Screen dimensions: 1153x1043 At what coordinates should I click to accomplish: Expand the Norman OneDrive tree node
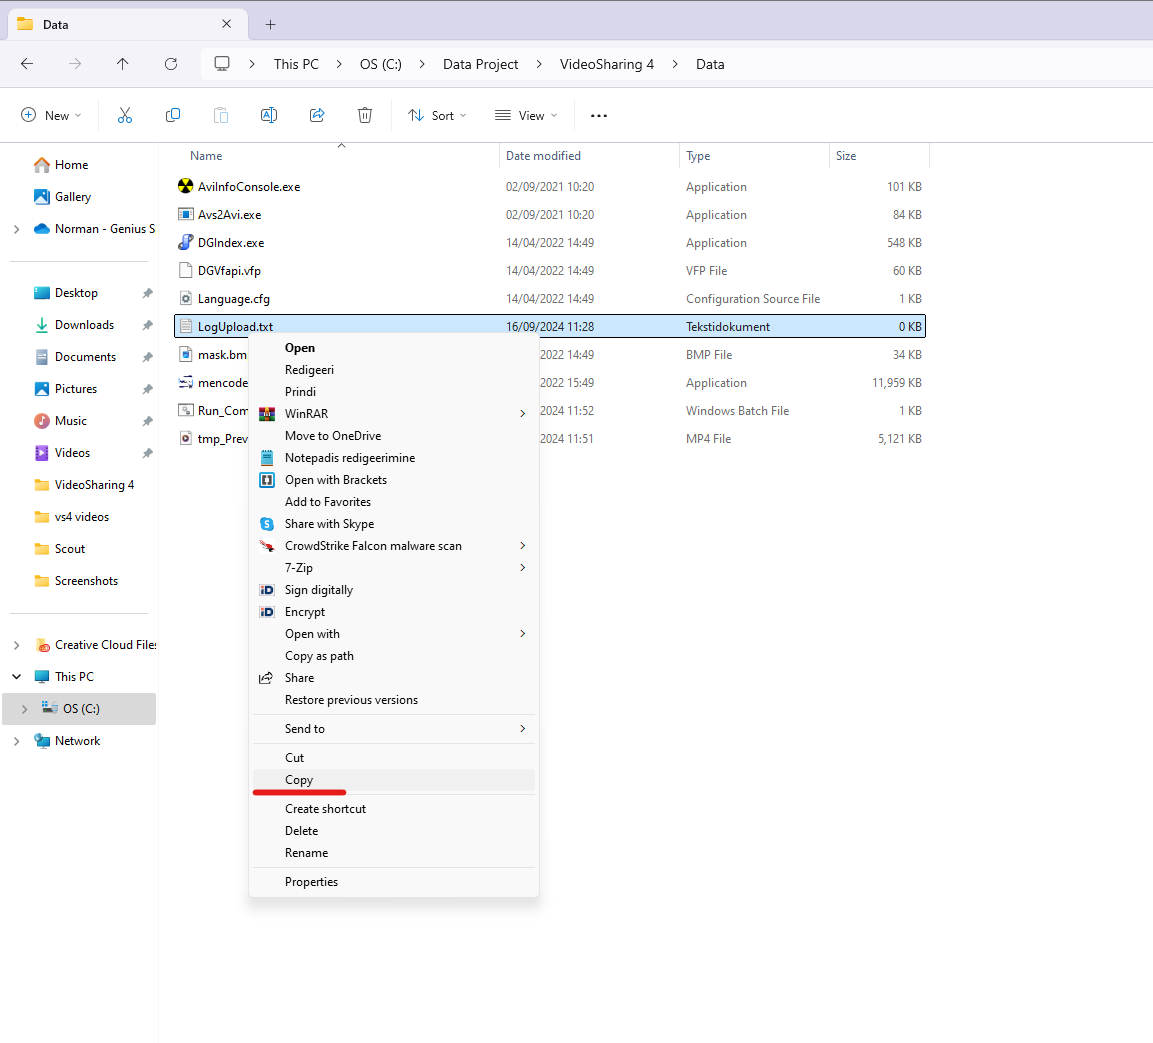click(x=16, y=229)
